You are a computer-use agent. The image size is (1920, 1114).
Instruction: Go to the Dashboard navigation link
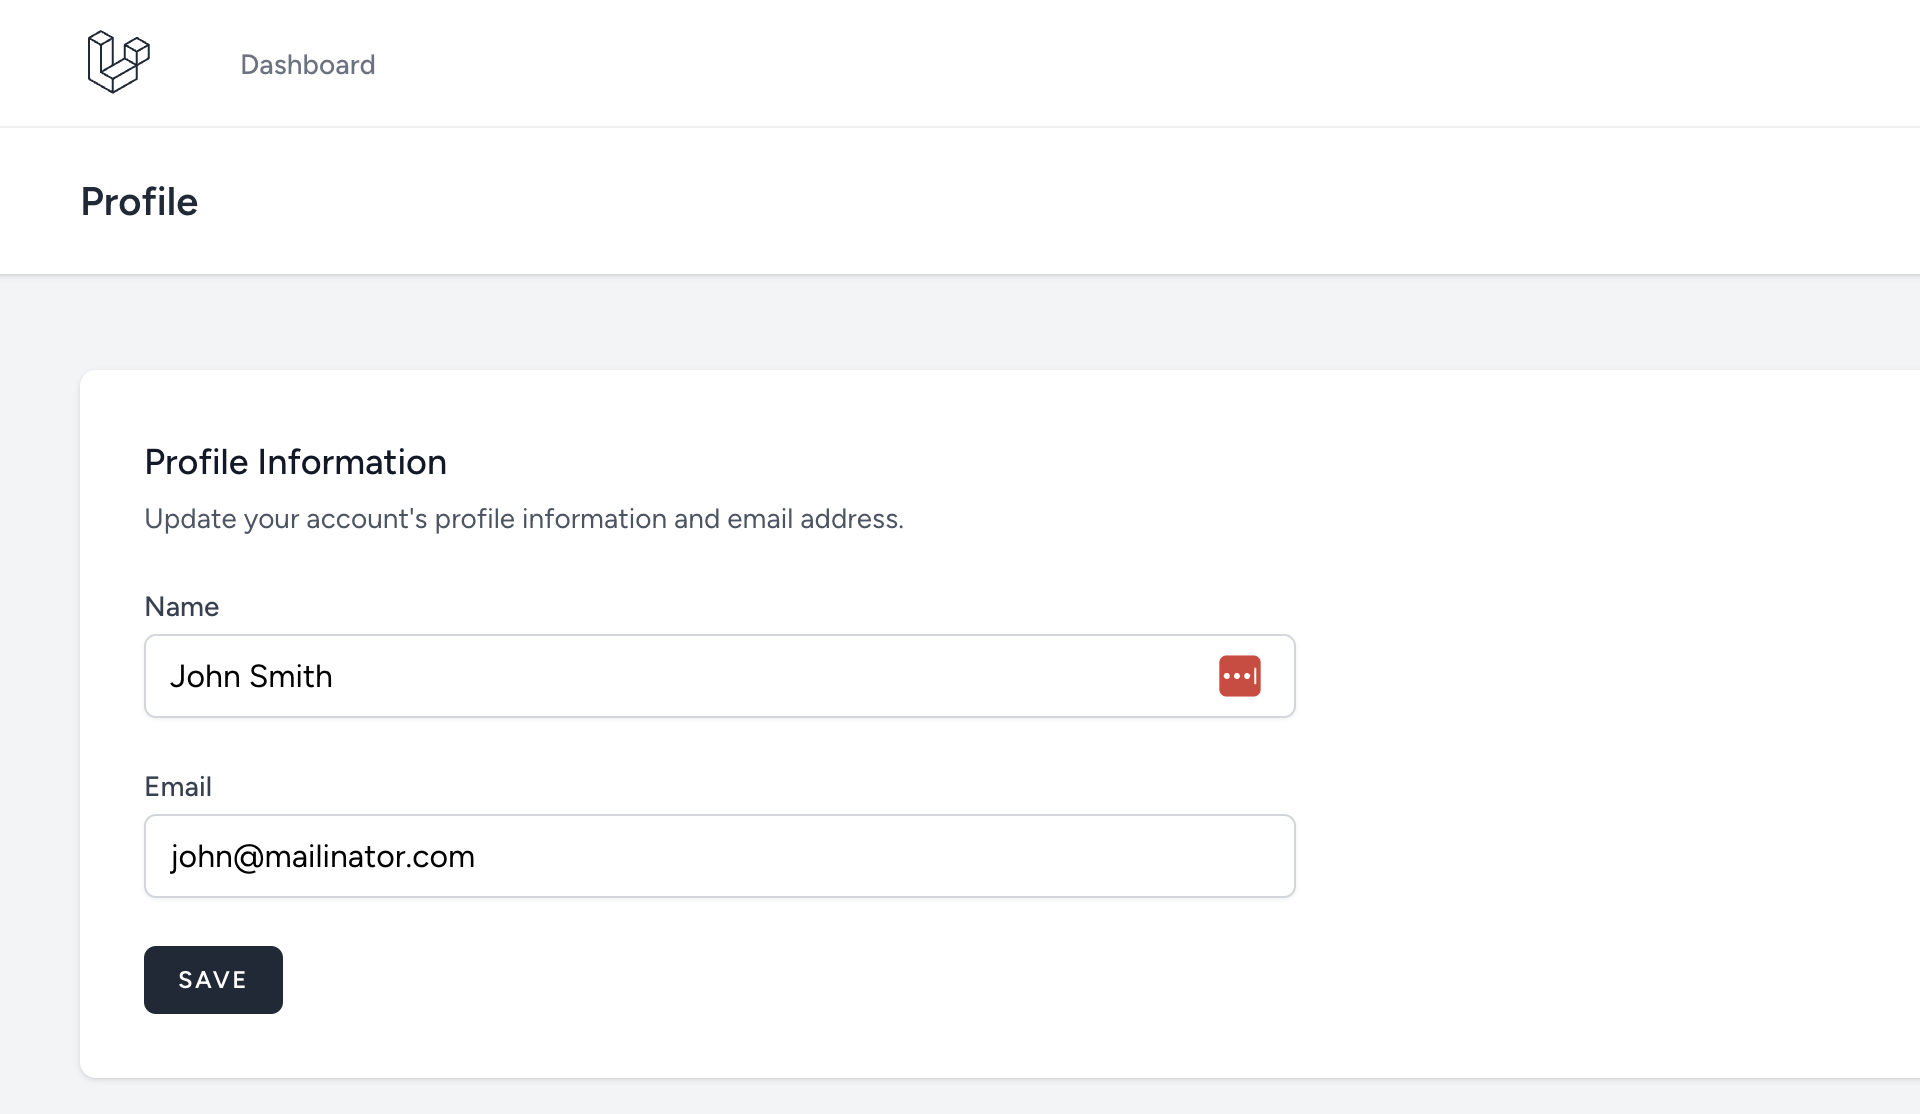point(308,65)
